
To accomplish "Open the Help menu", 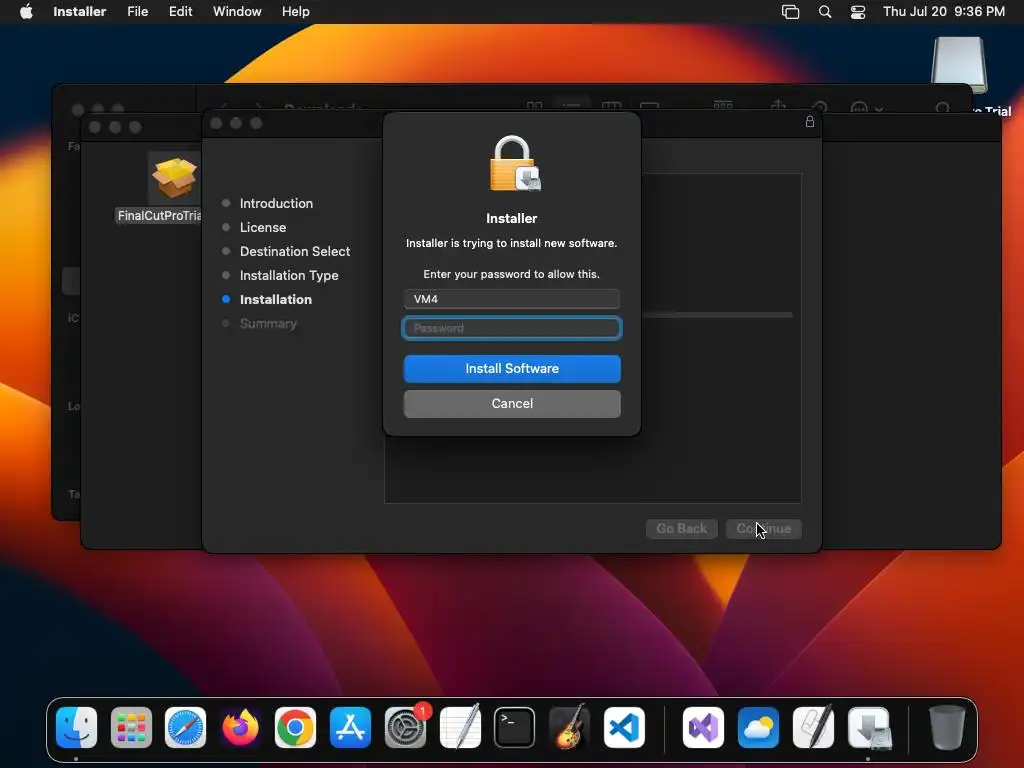I will click(x=295, y=12).
